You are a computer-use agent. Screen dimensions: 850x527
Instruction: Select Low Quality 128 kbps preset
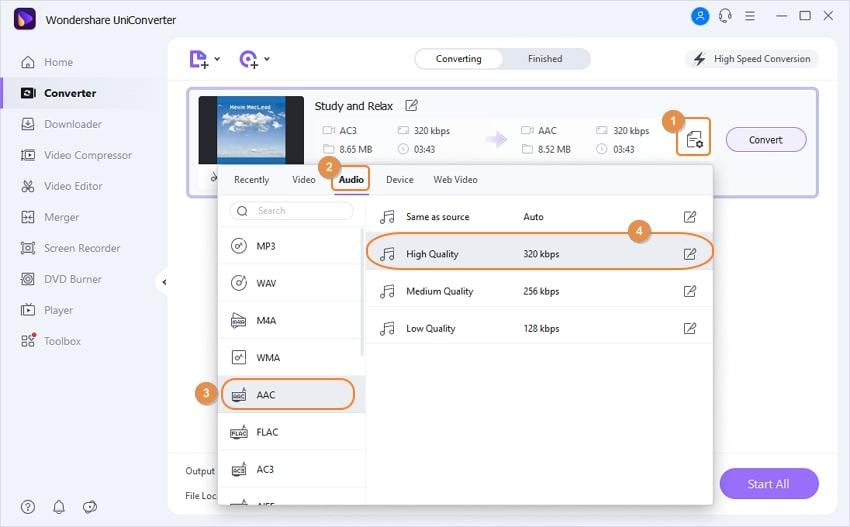pos(539,329)
